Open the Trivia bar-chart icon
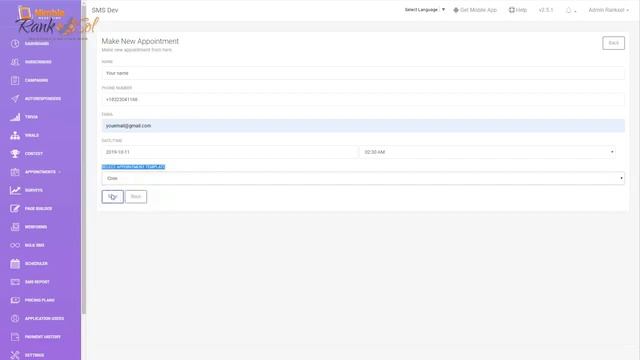The height and width of the screenshot is (360, 640). coord(15,117)
